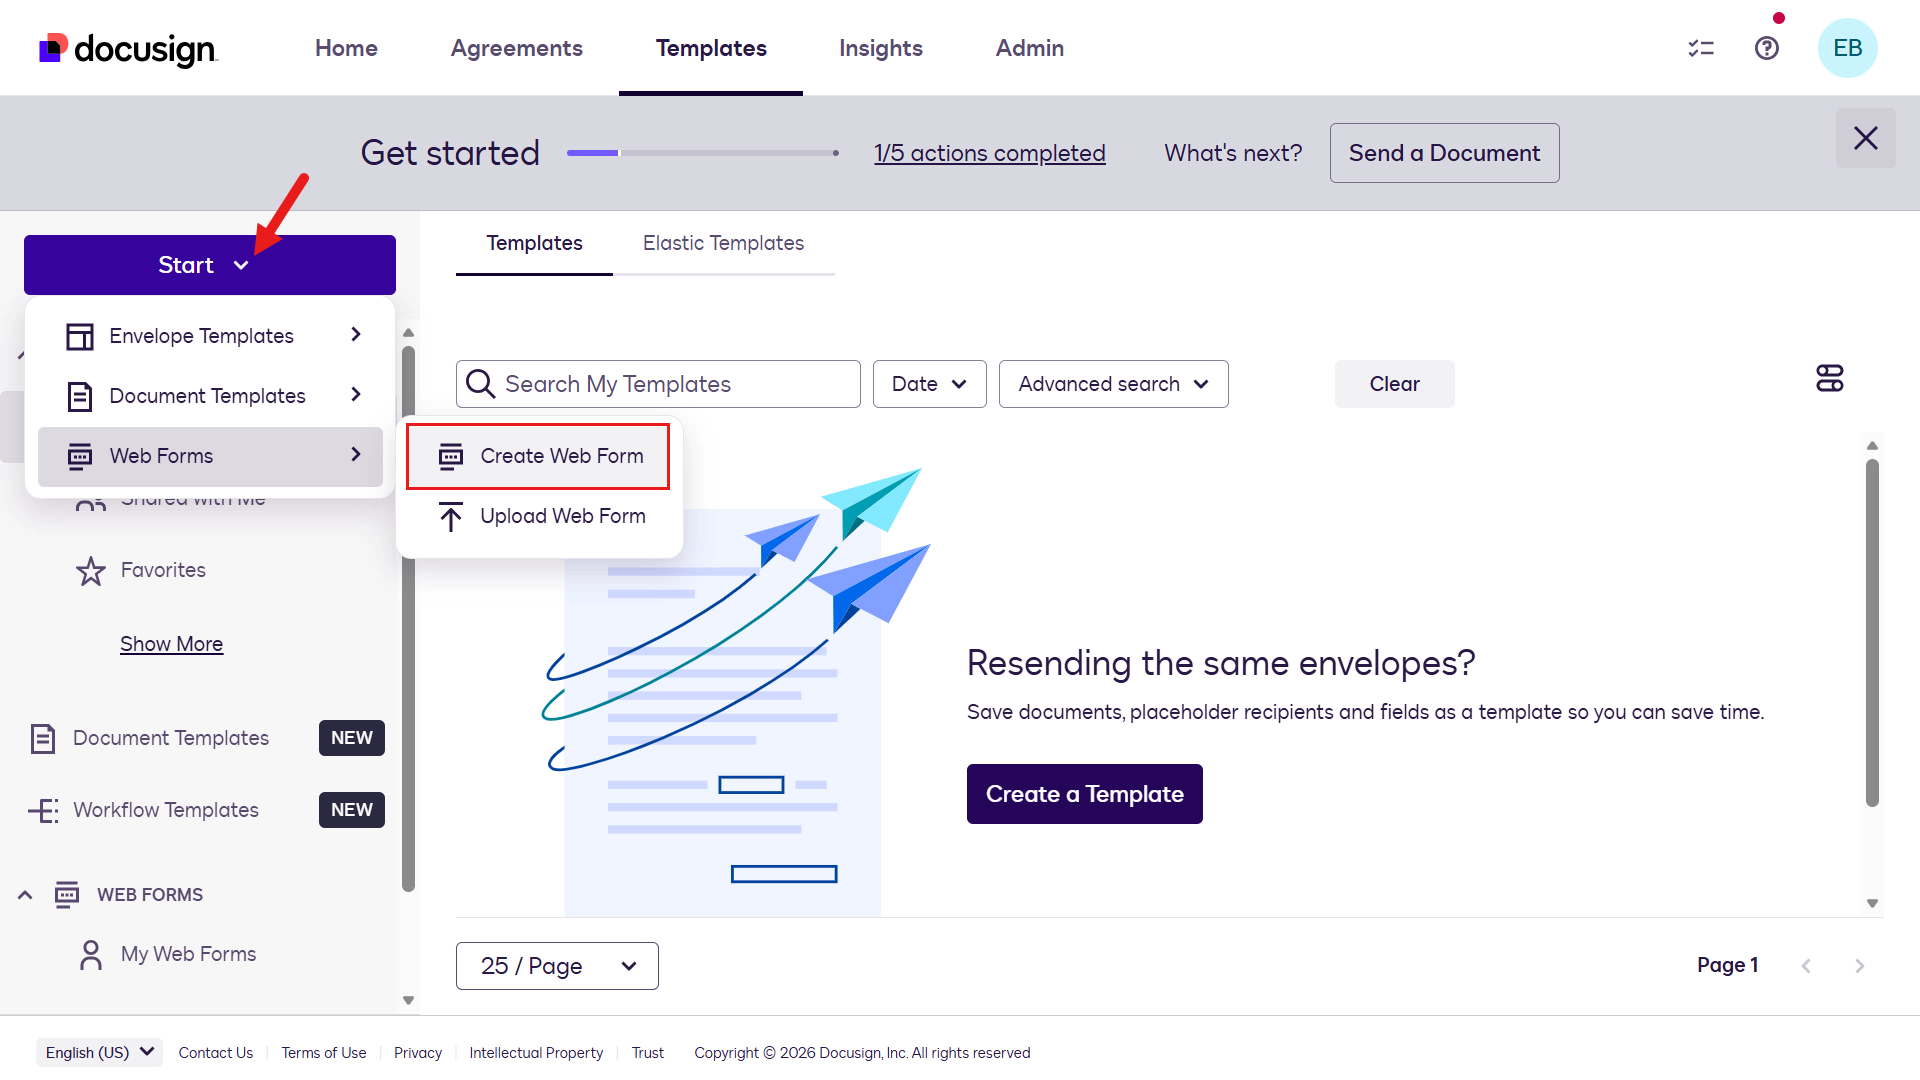
Task: Open Favorites in sidebar
Action: 163,570
